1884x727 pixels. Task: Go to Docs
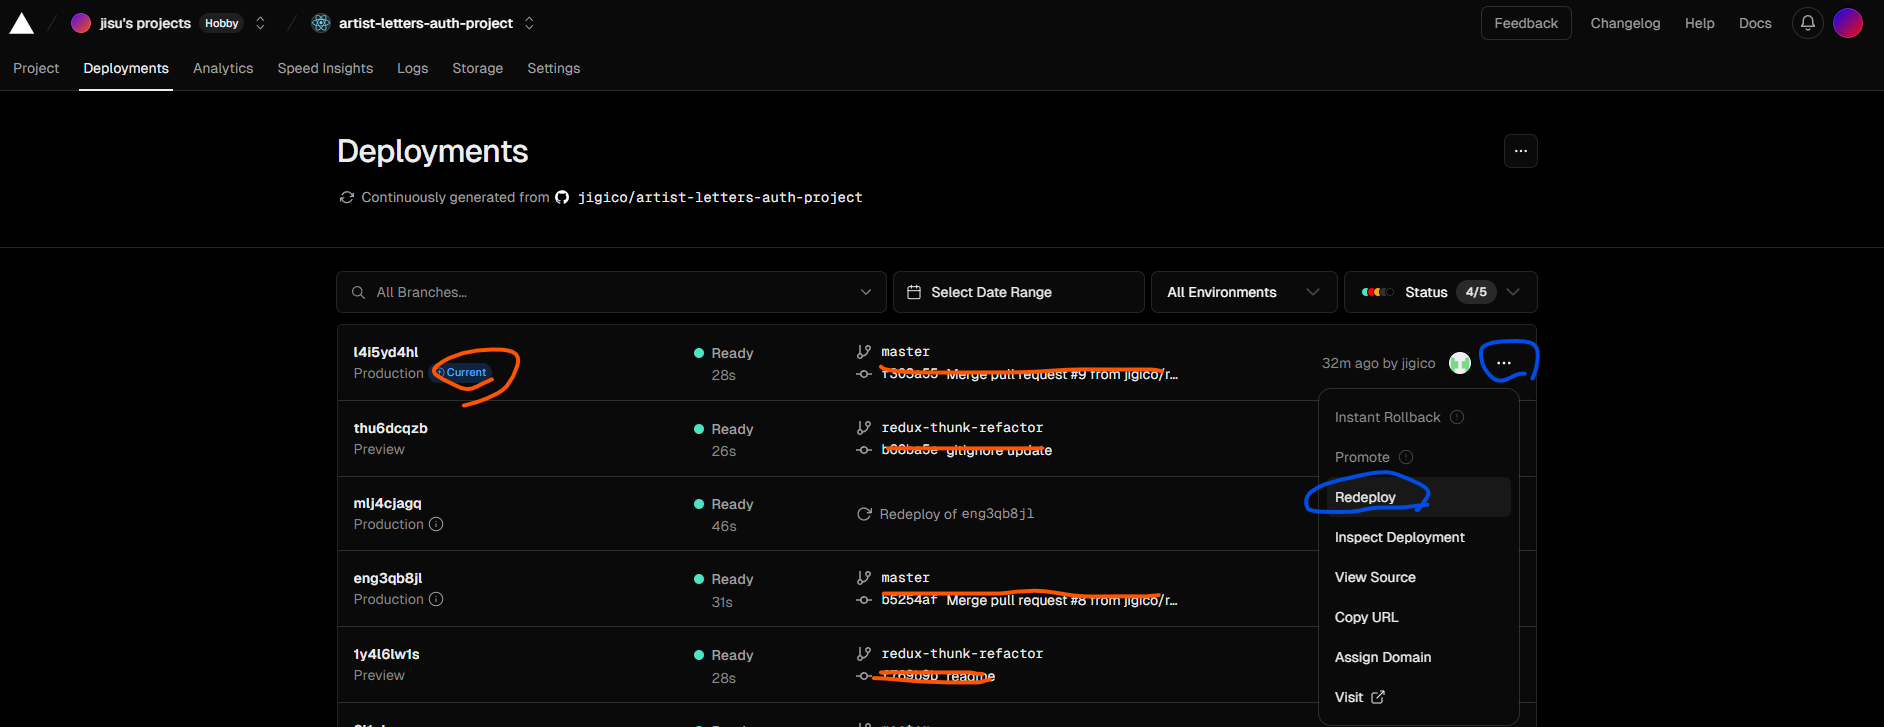point(1755,23)
